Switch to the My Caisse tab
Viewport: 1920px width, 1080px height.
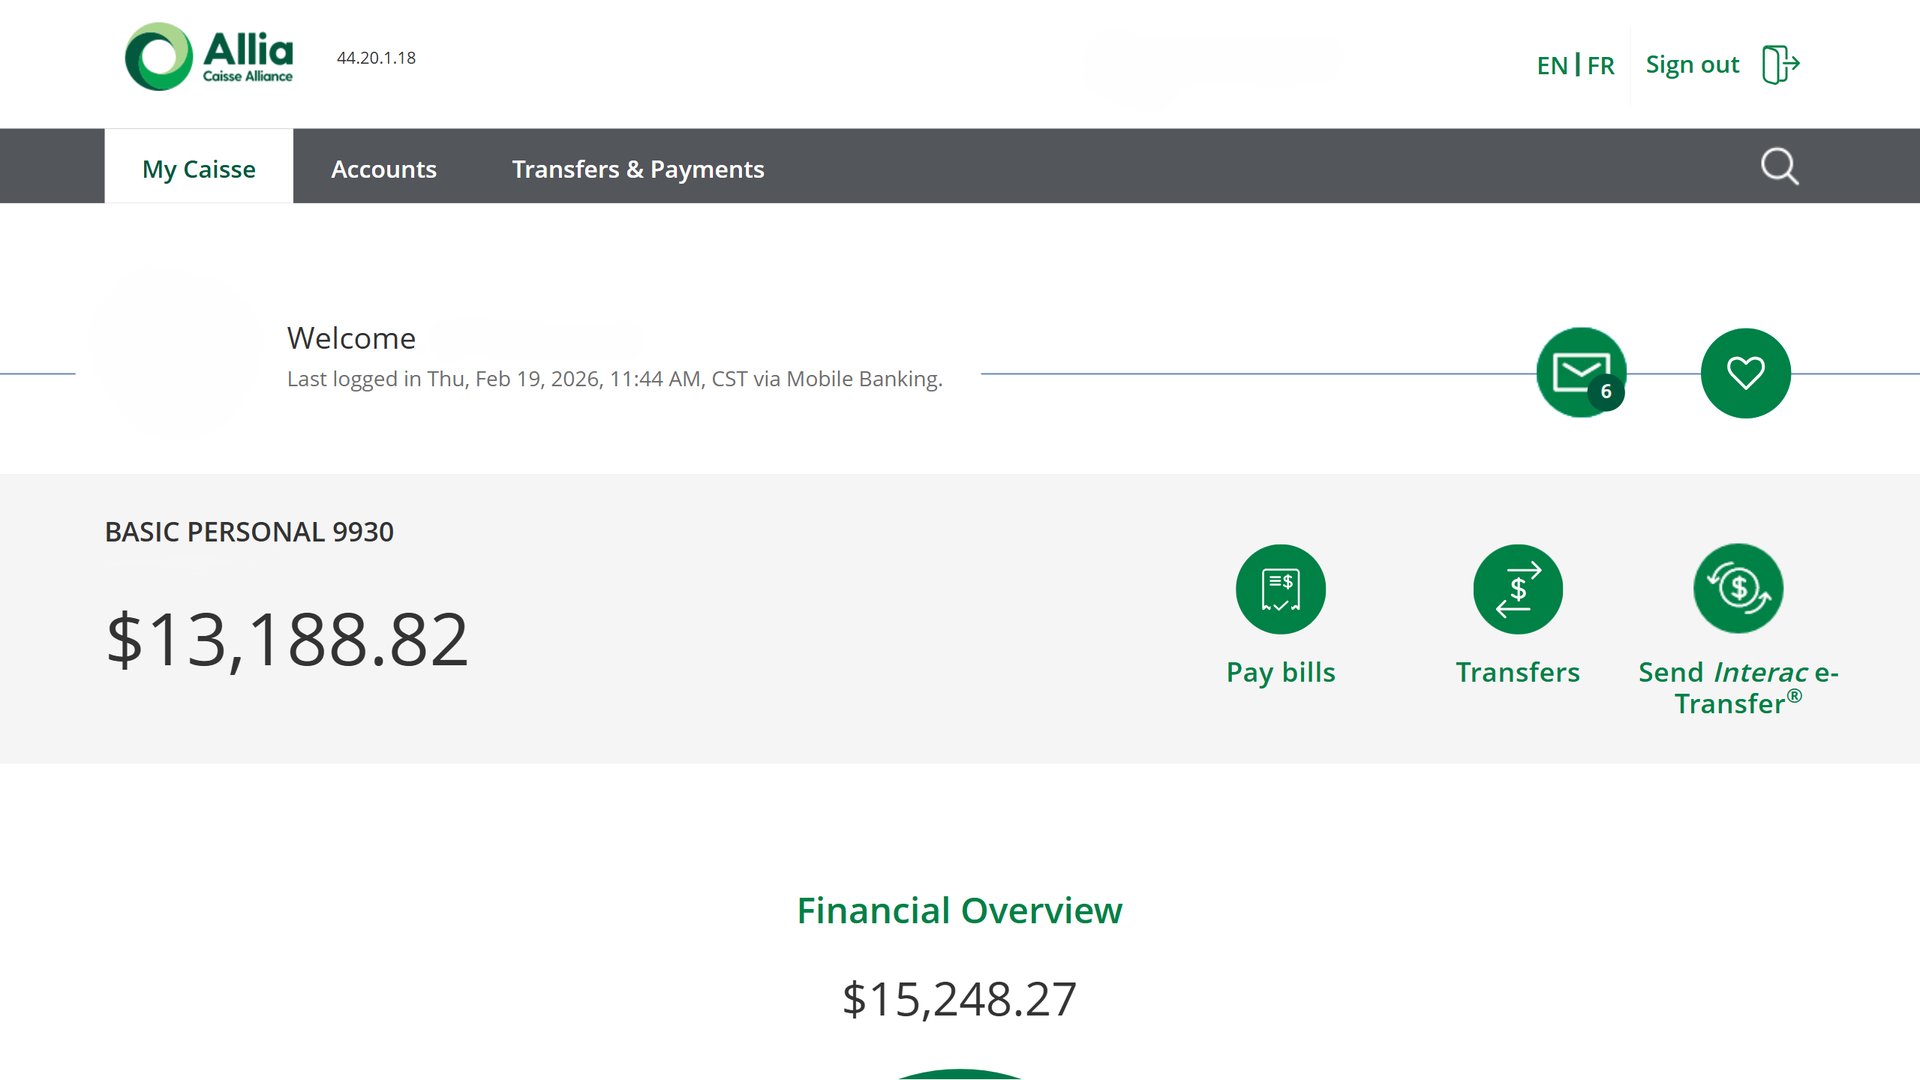pos(199,169)
